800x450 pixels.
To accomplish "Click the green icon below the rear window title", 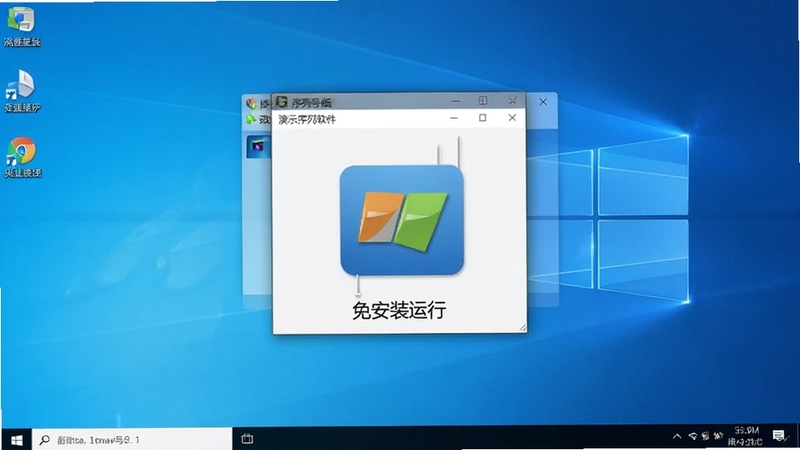I will click(251, 119).
